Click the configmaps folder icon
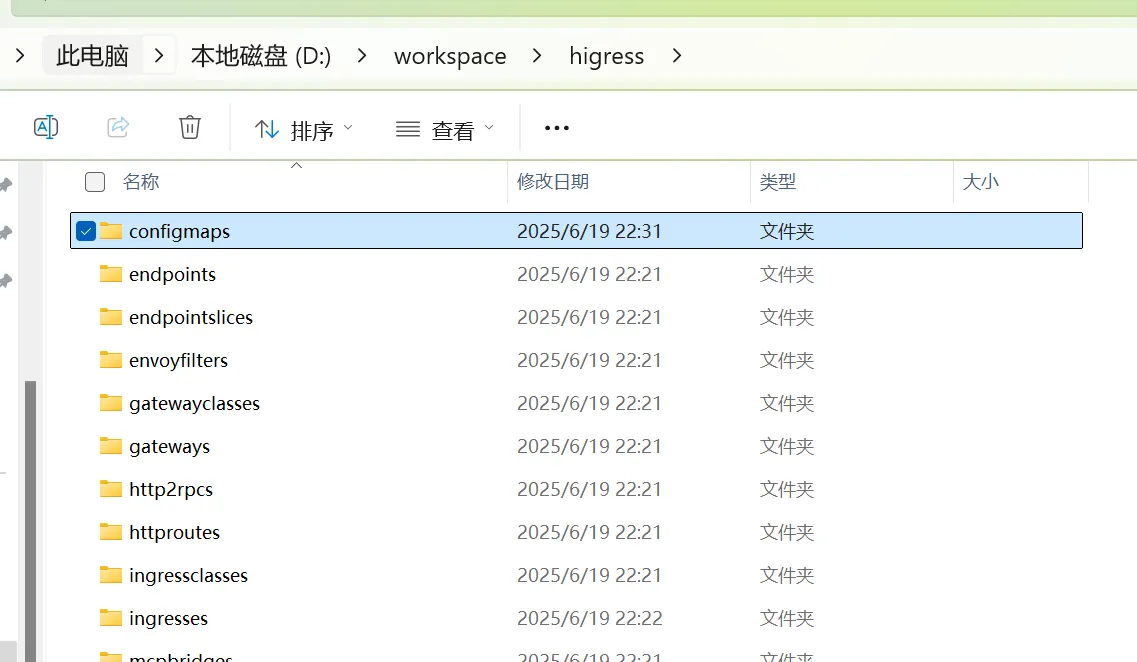The width and height of the screenshot is (1137, 662). (x=111, y=231)
